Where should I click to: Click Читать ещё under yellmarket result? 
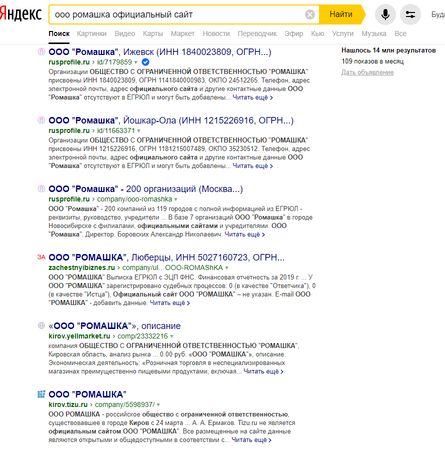[x=263, y=371]
